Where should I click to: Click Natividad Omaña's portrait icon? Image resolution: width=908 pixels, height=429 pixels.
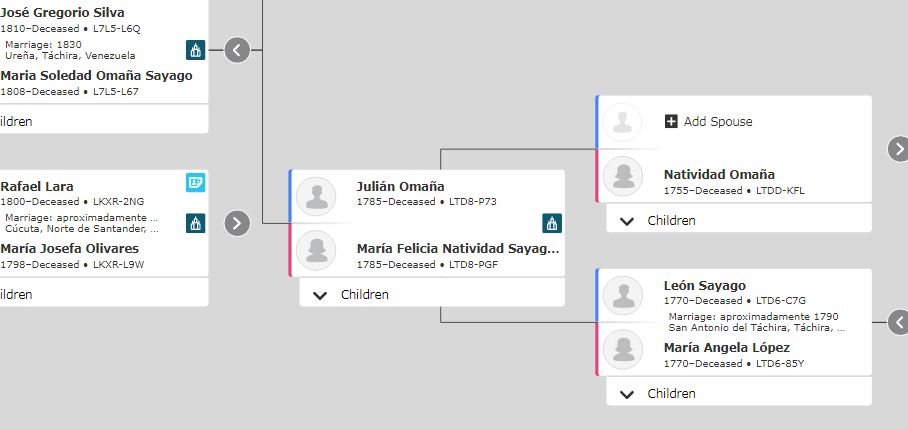pos(623,176)
